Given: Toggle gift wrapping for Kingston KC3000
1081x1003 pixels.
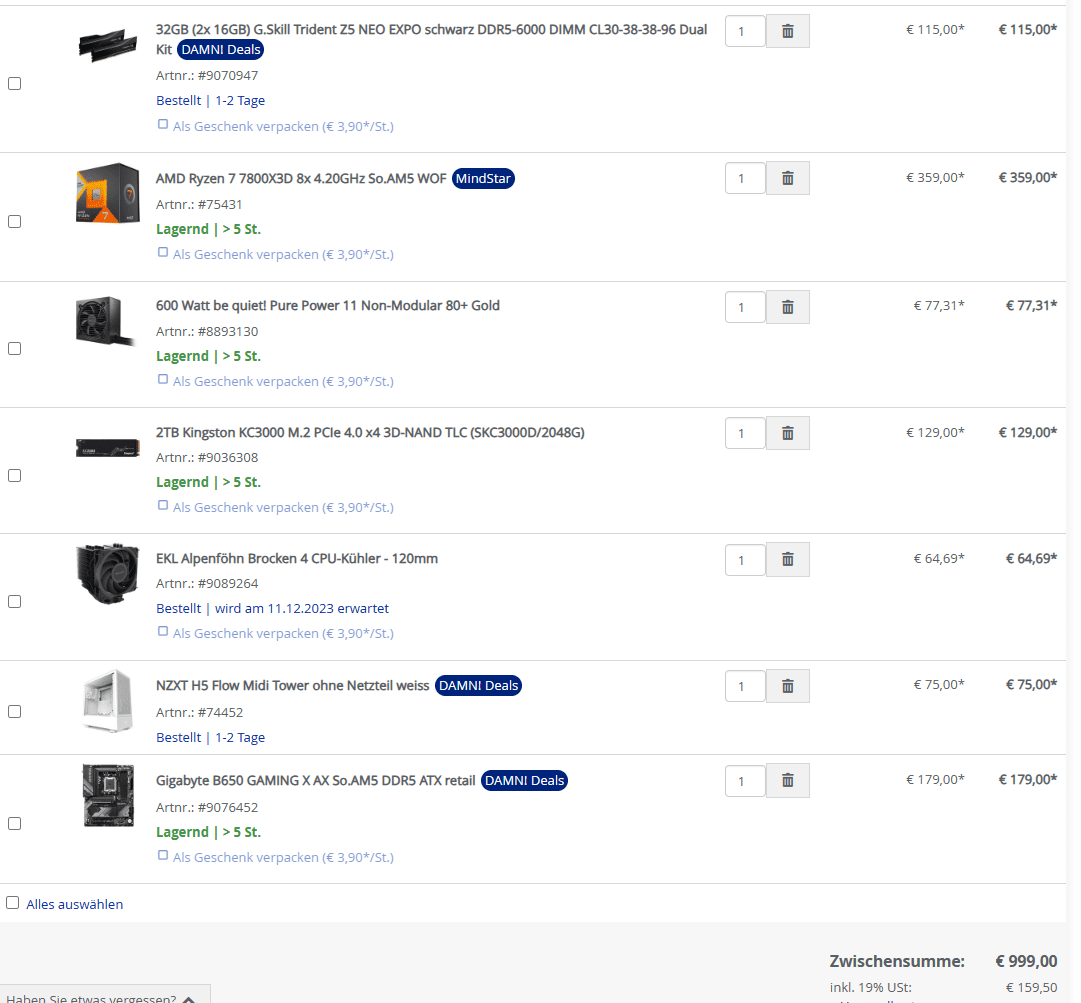Looking at the screenshot, I should pyautogui.click(x=163, y=505).
